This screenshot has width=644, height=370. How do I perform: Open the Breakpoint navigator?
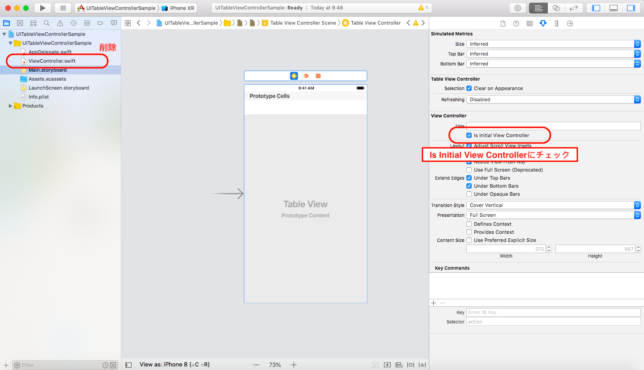point(100,23)
